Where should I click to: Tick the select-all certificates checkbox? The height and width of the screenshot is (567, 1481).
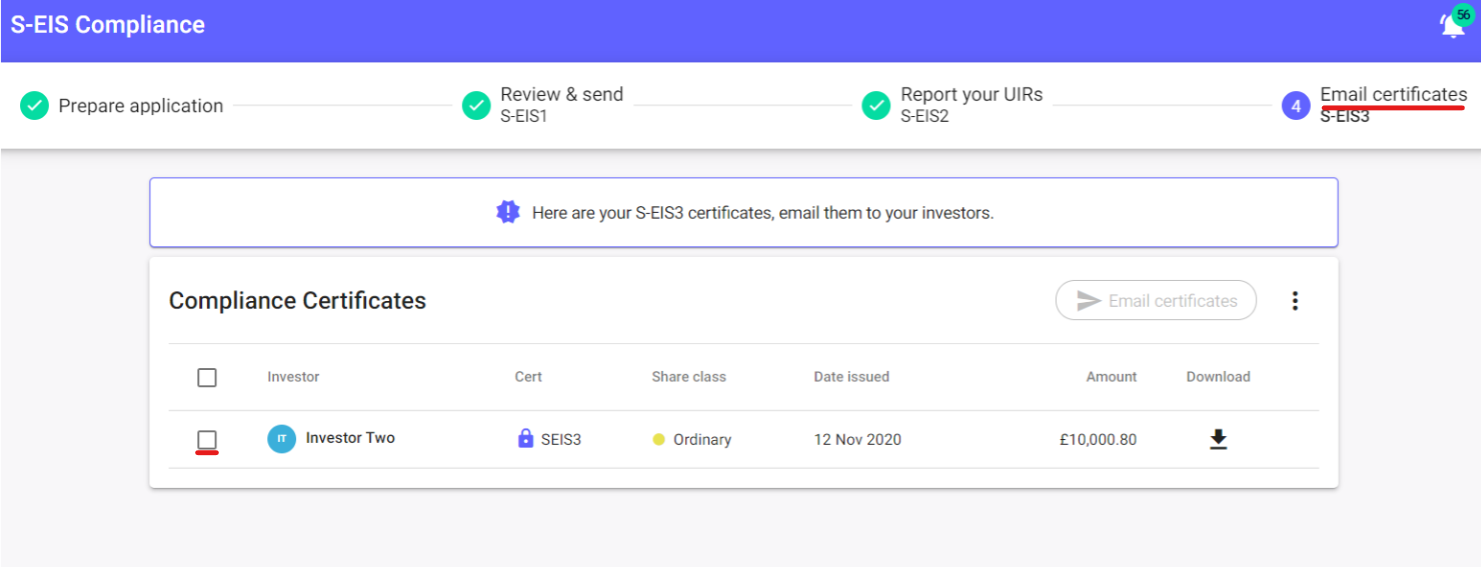point(207,377)
